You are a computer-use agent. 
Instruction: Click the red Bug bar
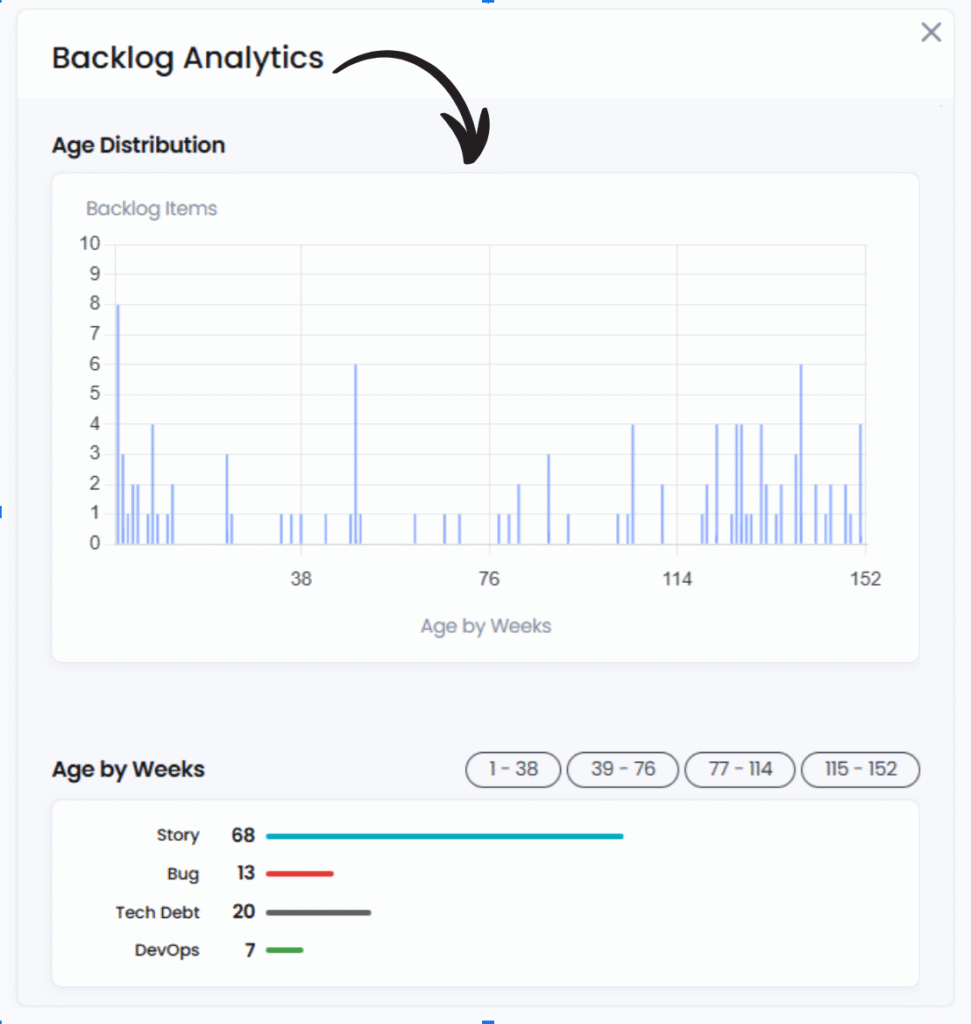(x=299, y=874)
